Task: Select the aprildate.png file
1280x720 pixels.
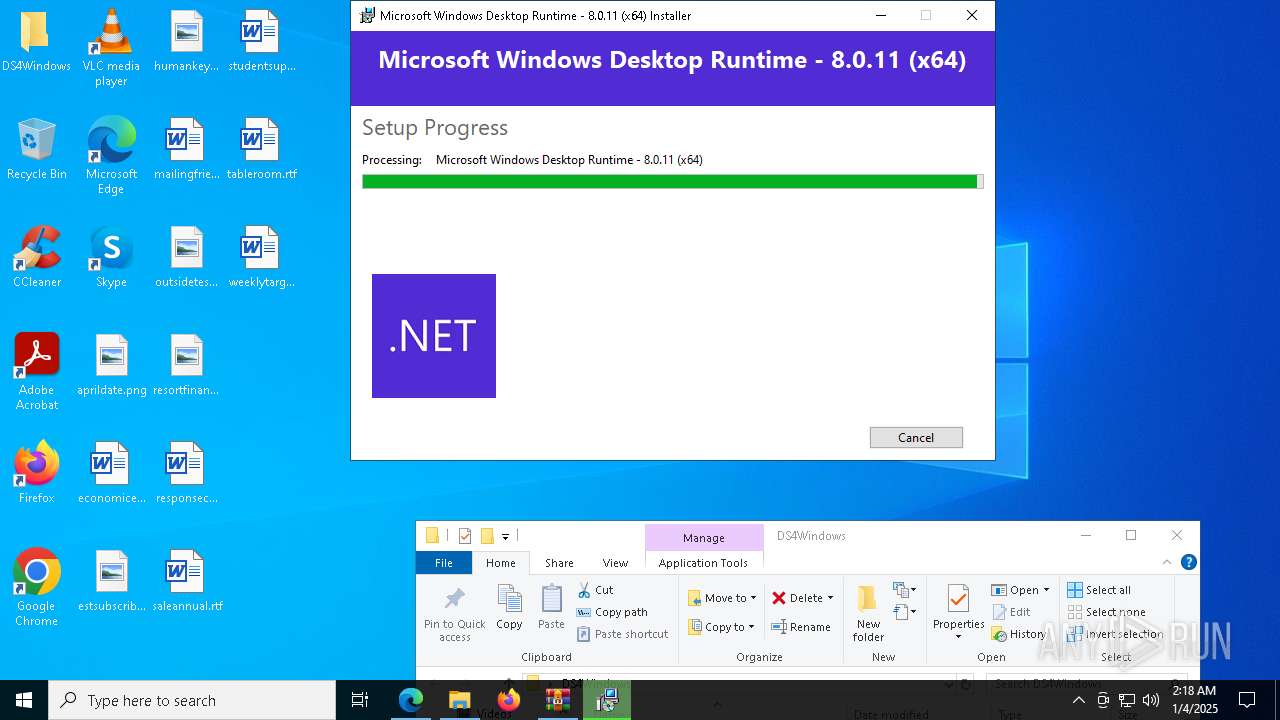Action: 111,366
